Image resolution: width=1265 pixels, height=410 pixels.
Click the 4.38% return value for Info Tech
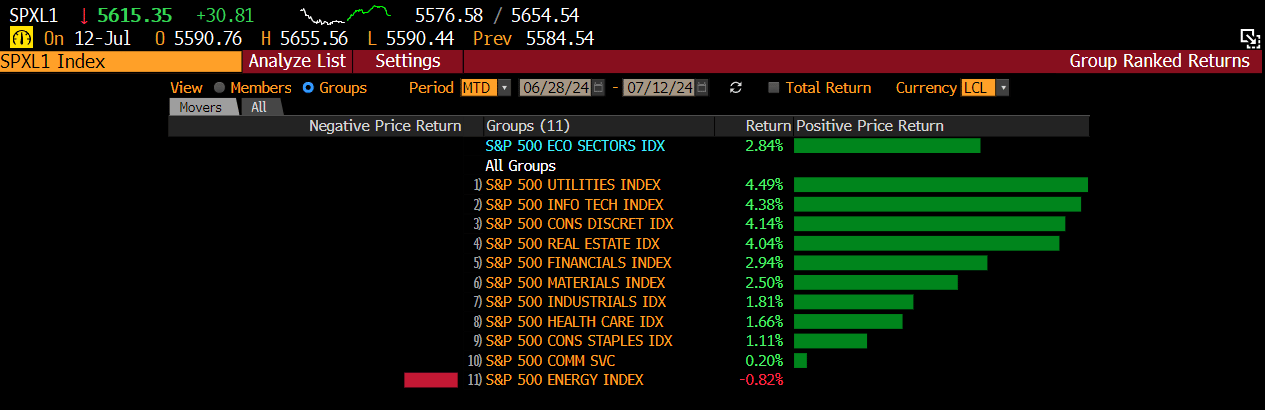(x=764, y=204)
